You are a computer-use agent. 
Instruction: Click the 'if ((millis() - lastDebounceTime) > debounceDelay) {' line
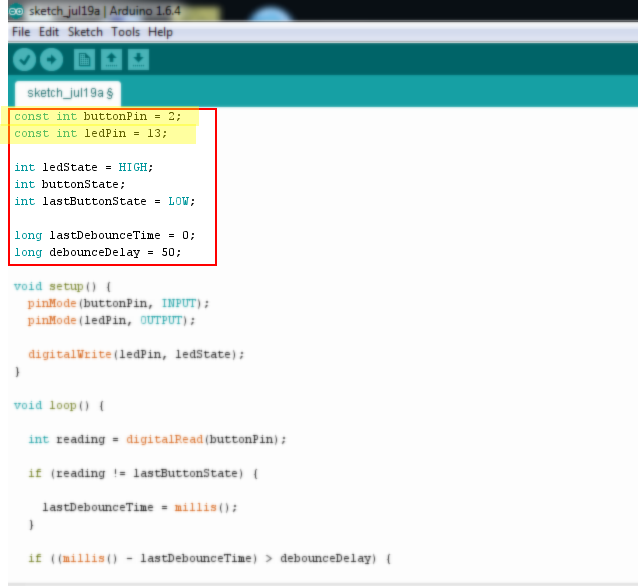210,558
